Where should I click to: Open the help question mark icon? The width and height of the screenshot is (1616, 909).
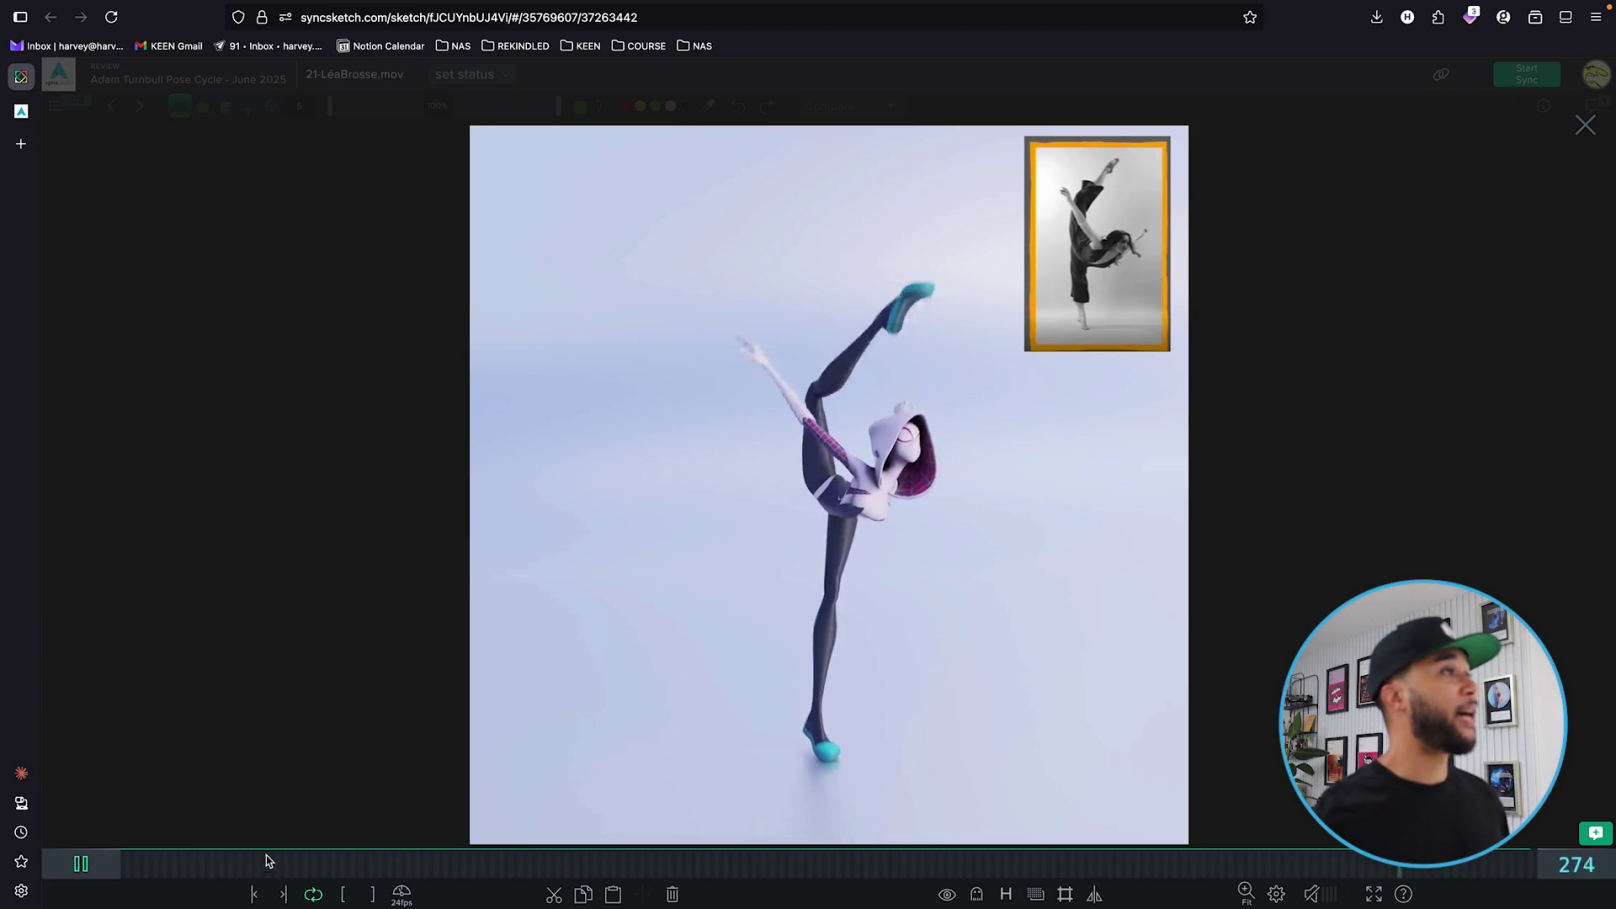[1404, 895]
